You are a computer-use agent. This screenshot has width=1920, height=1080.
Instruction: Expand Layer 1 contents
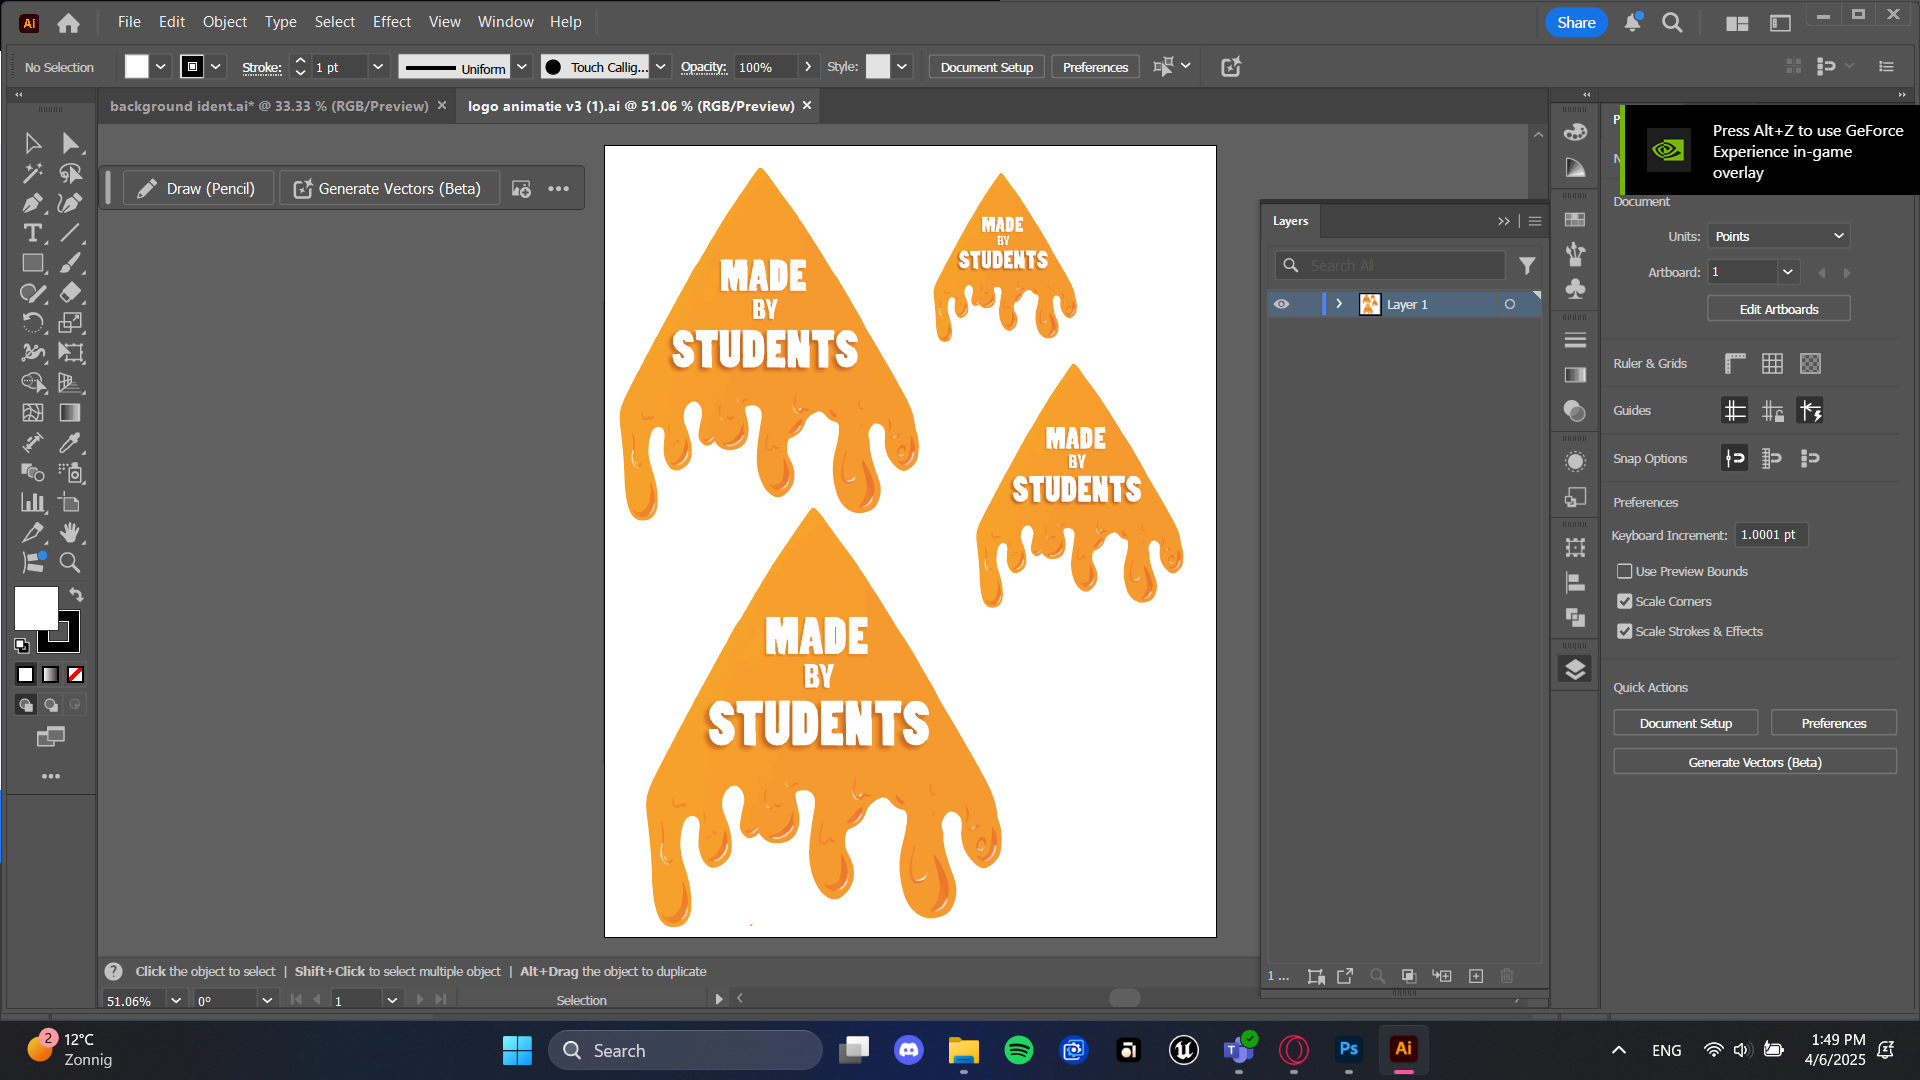click(1339, 304)
